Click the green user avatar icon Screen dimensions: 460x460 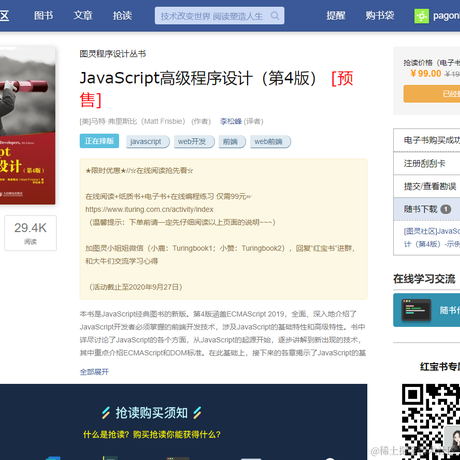(421, 16)
